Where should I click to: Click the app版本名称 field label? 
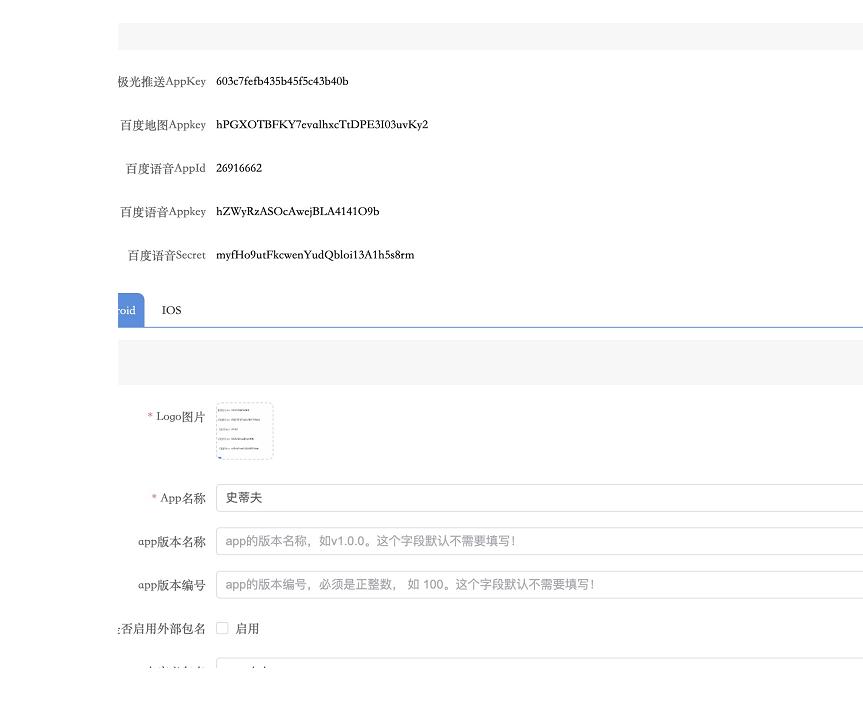[x=172, y=542]
